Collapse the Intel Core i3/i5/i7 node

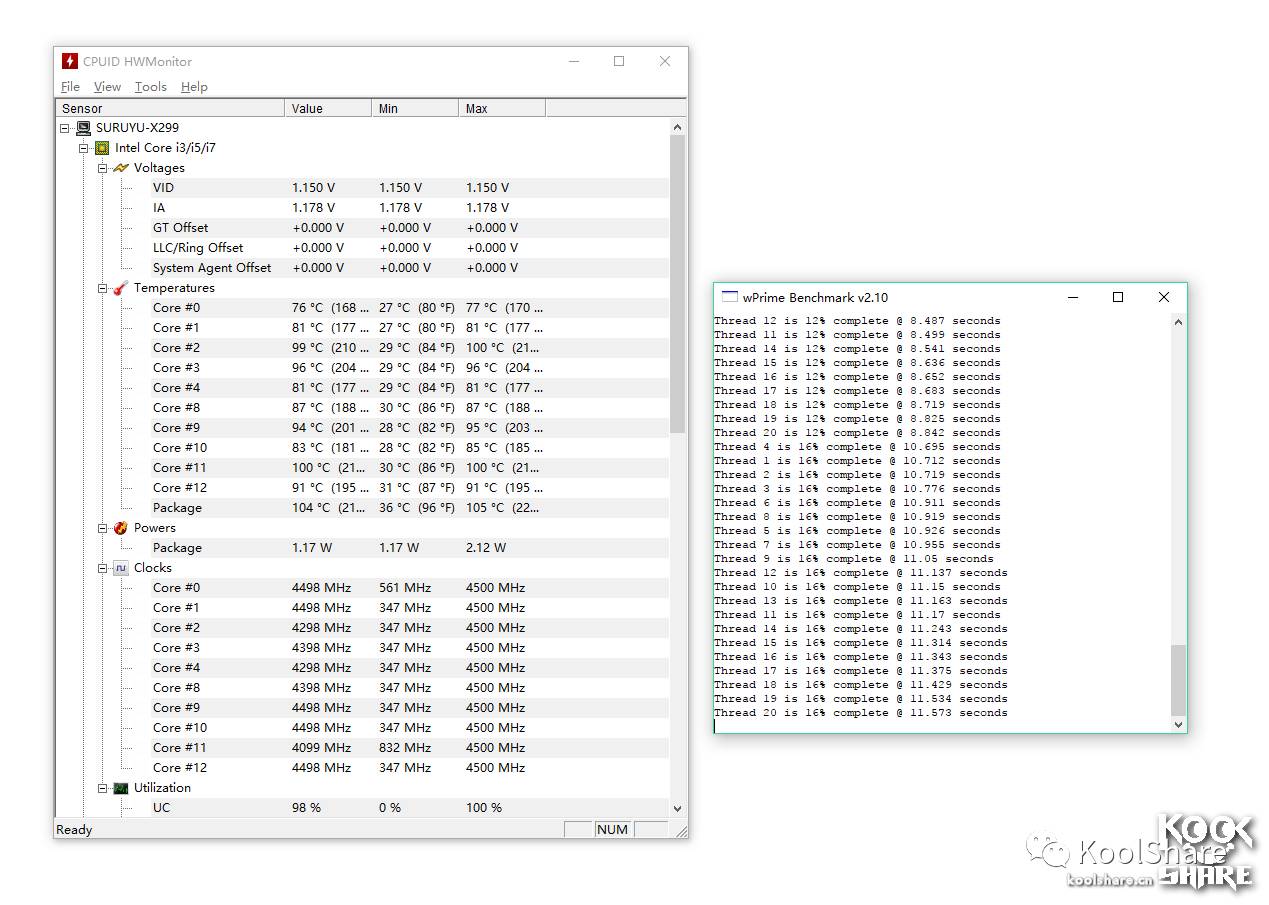pos(84,148)
